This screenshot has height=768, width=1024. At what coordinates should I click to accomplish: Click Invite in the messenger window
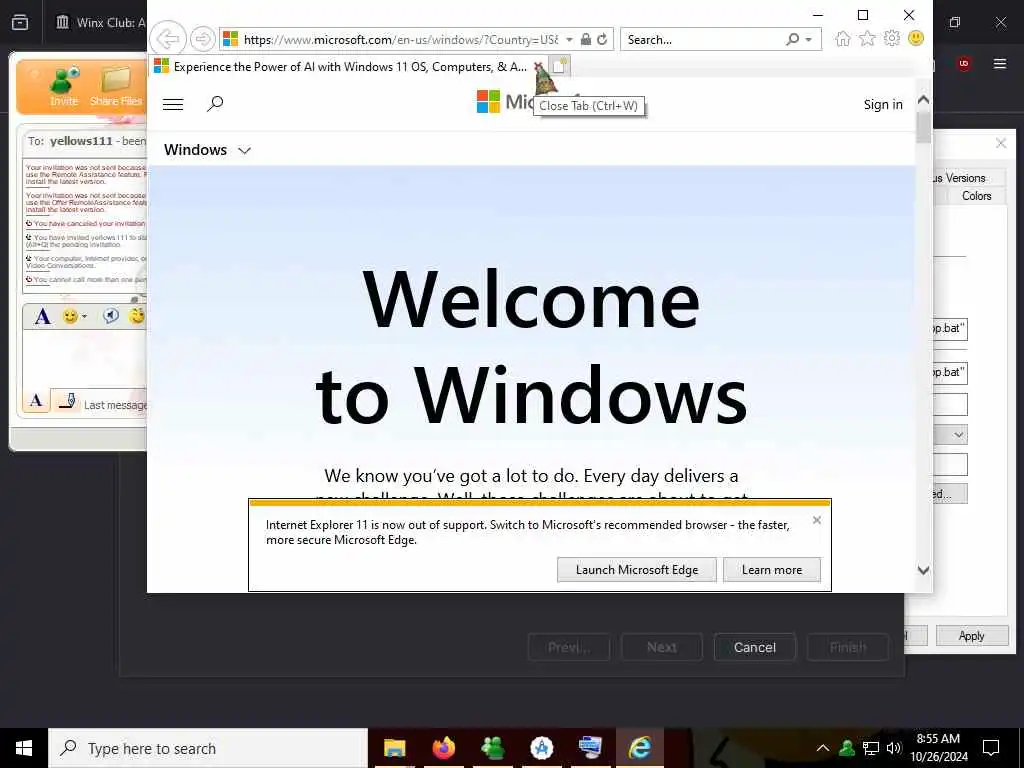(64, 86)
